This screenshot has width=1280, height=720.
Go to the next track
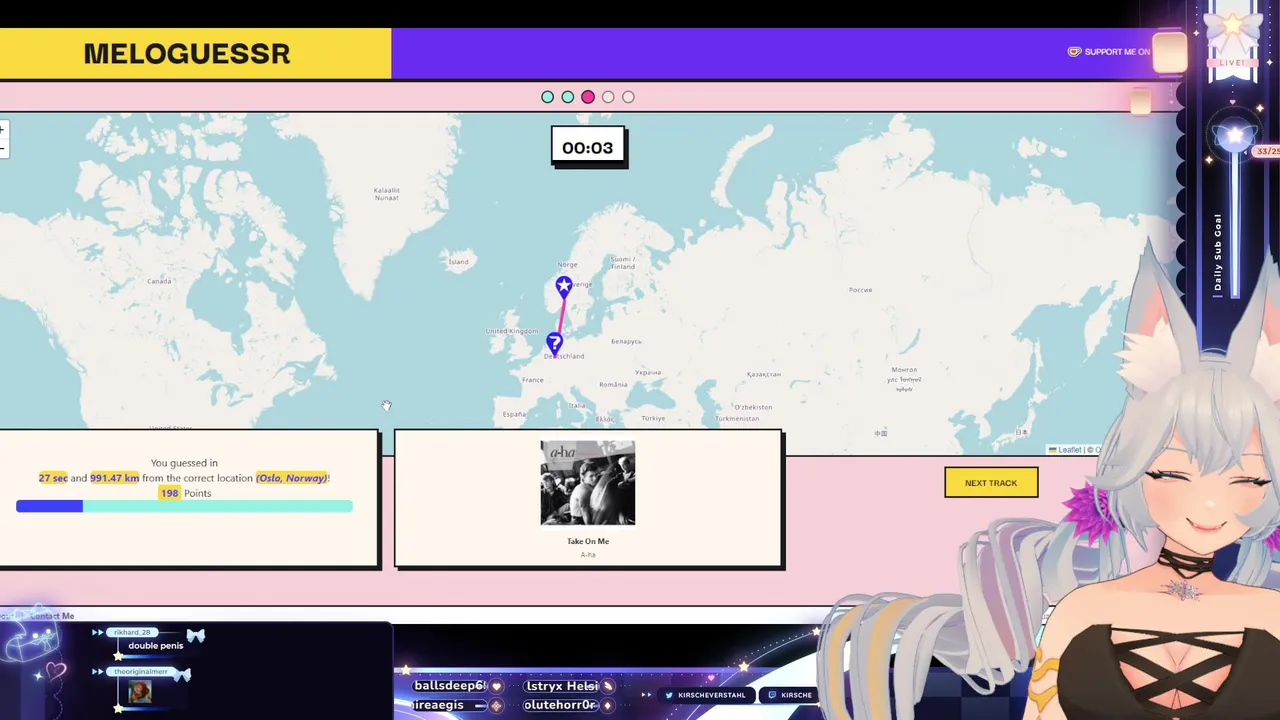[991, 483]
